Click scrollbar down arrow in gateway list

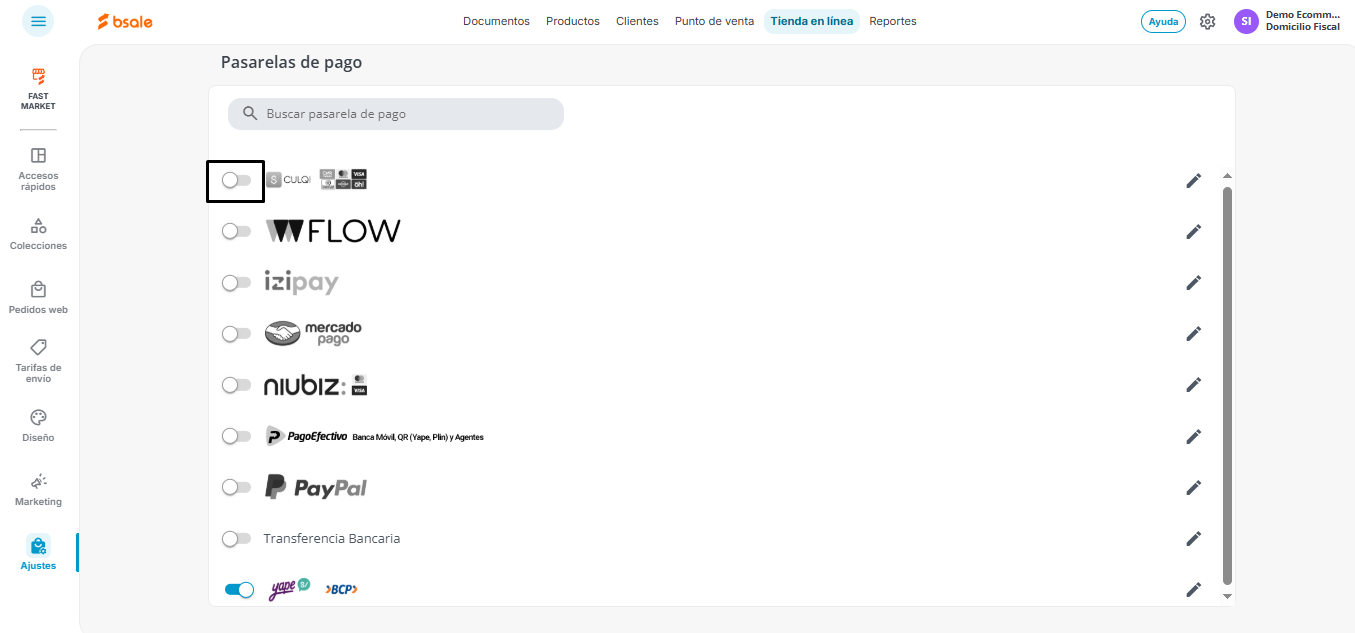pos(1227,596)
